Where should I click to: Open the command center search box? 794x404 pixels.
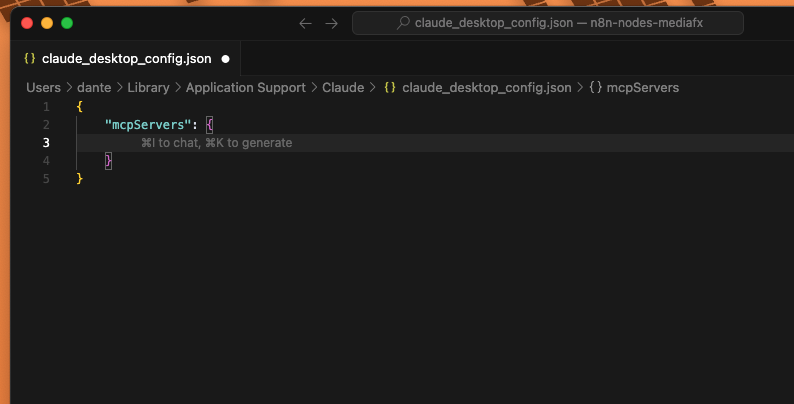547,23
